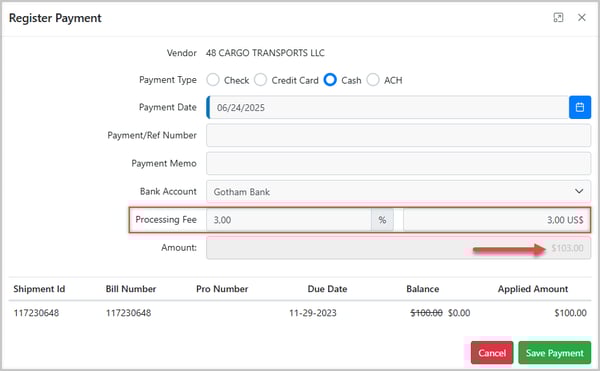The height and width of the screenshot is (371, 600).
Task: Expand the Register Payment dialog to fullscreen
Action: [x=558, y=18]
